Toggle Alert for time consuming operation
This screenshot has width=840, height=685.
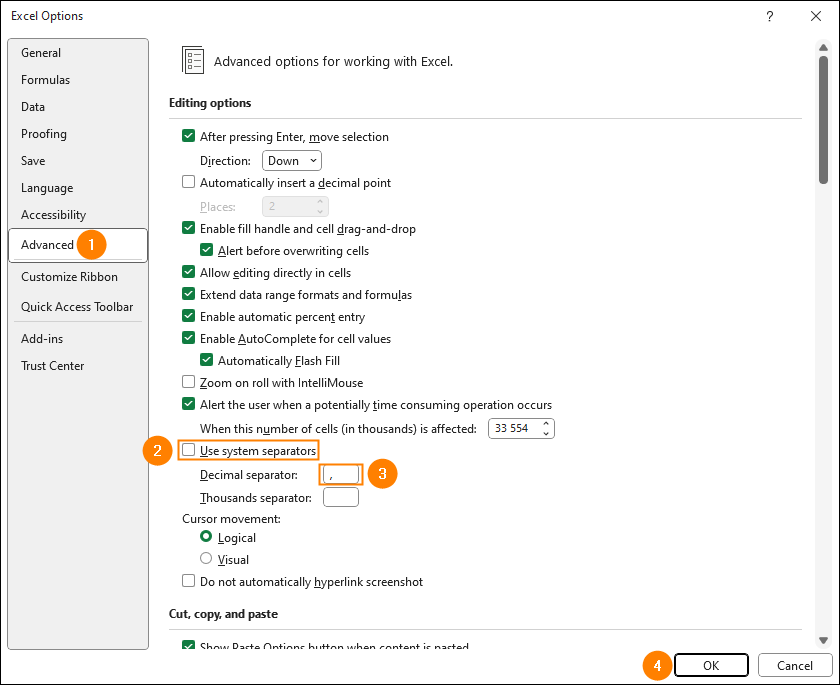pyautogui.click(x=188, y=403)
